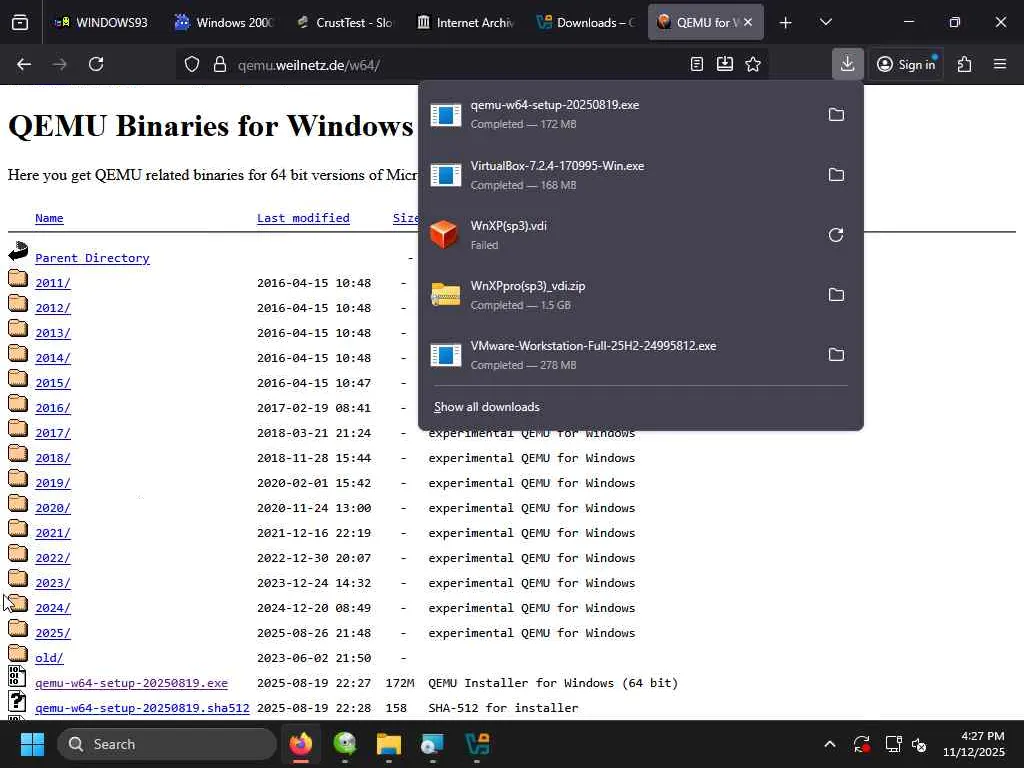Bookmark this page with the star icon
Viewport: 1024px width, 768px height.
[753, 64]
